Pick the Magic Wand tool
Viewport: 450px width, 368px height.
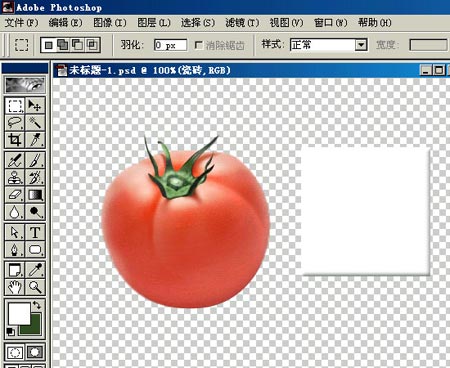(x=35, y=123)
